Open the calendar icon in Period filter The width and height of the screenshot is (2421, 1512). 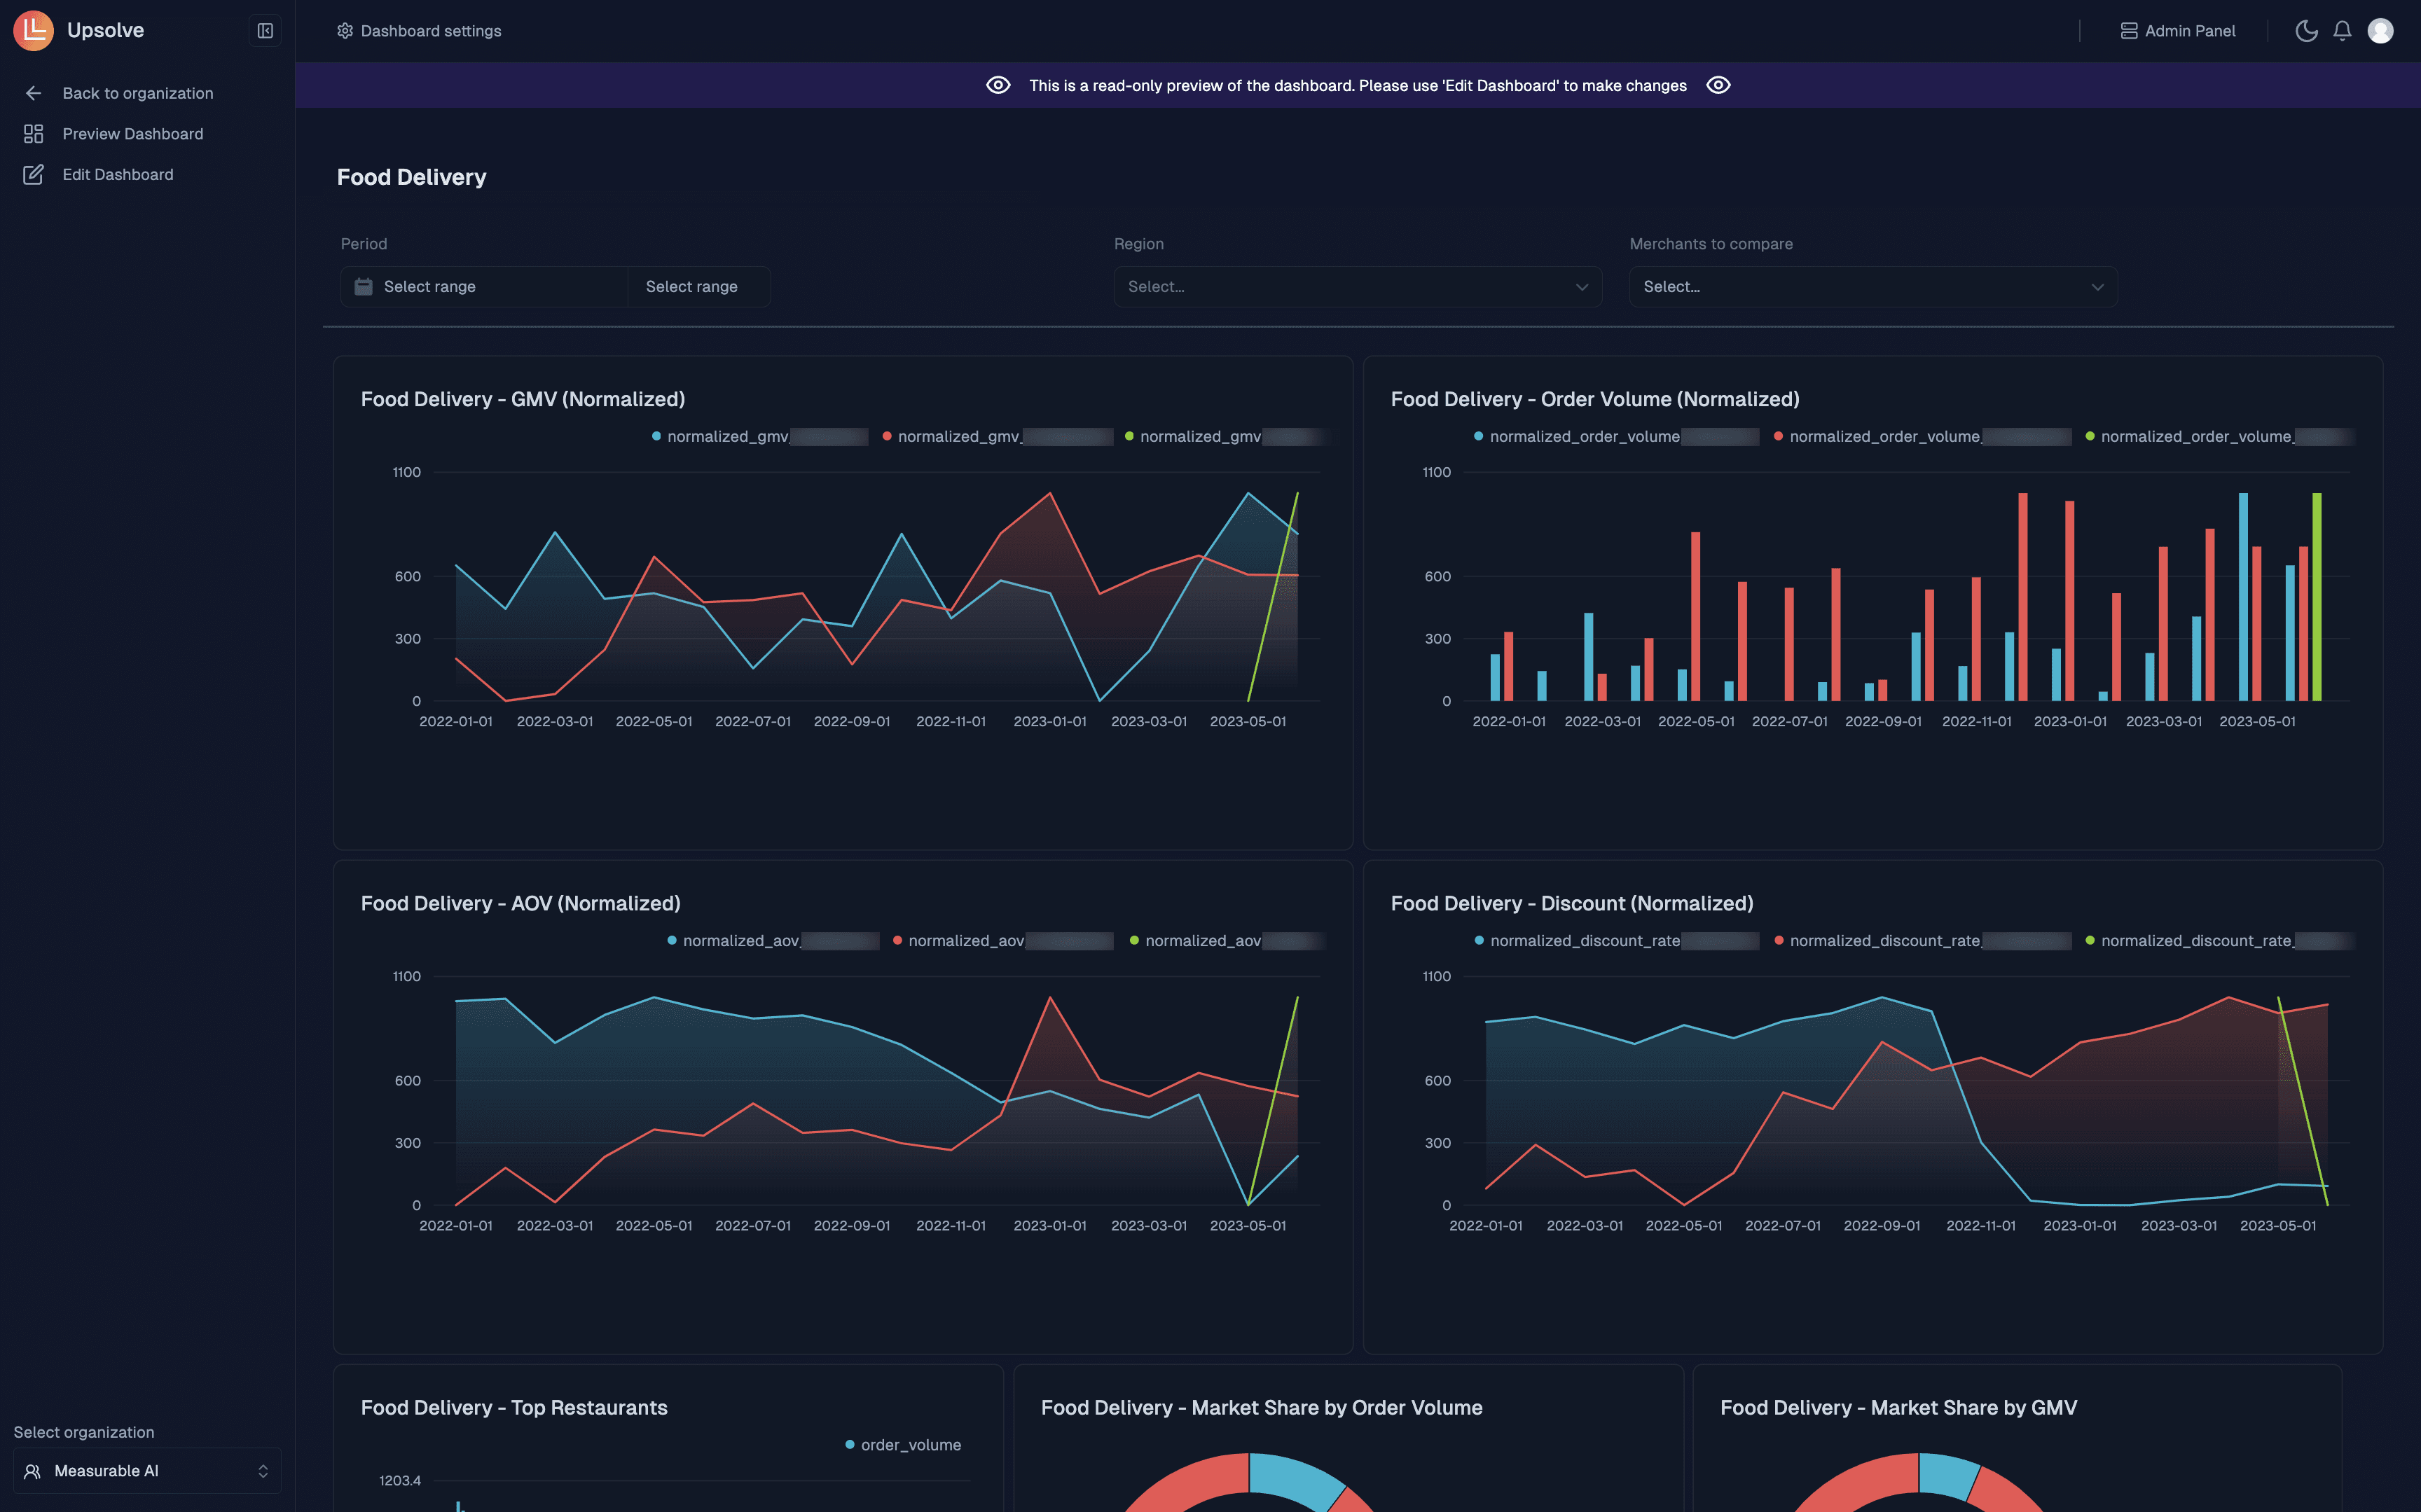tap(364, 286)
